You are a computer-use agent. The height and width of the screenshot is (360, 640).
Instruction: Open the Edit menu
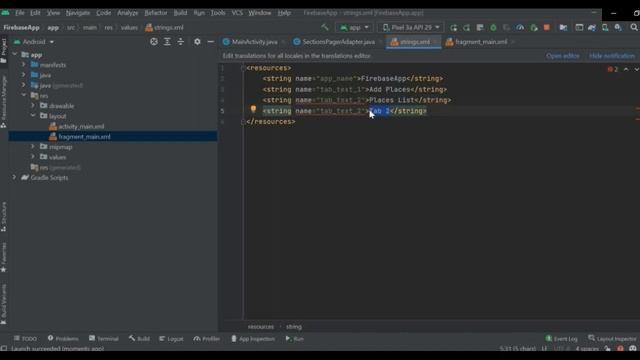(x=35, y=13)
